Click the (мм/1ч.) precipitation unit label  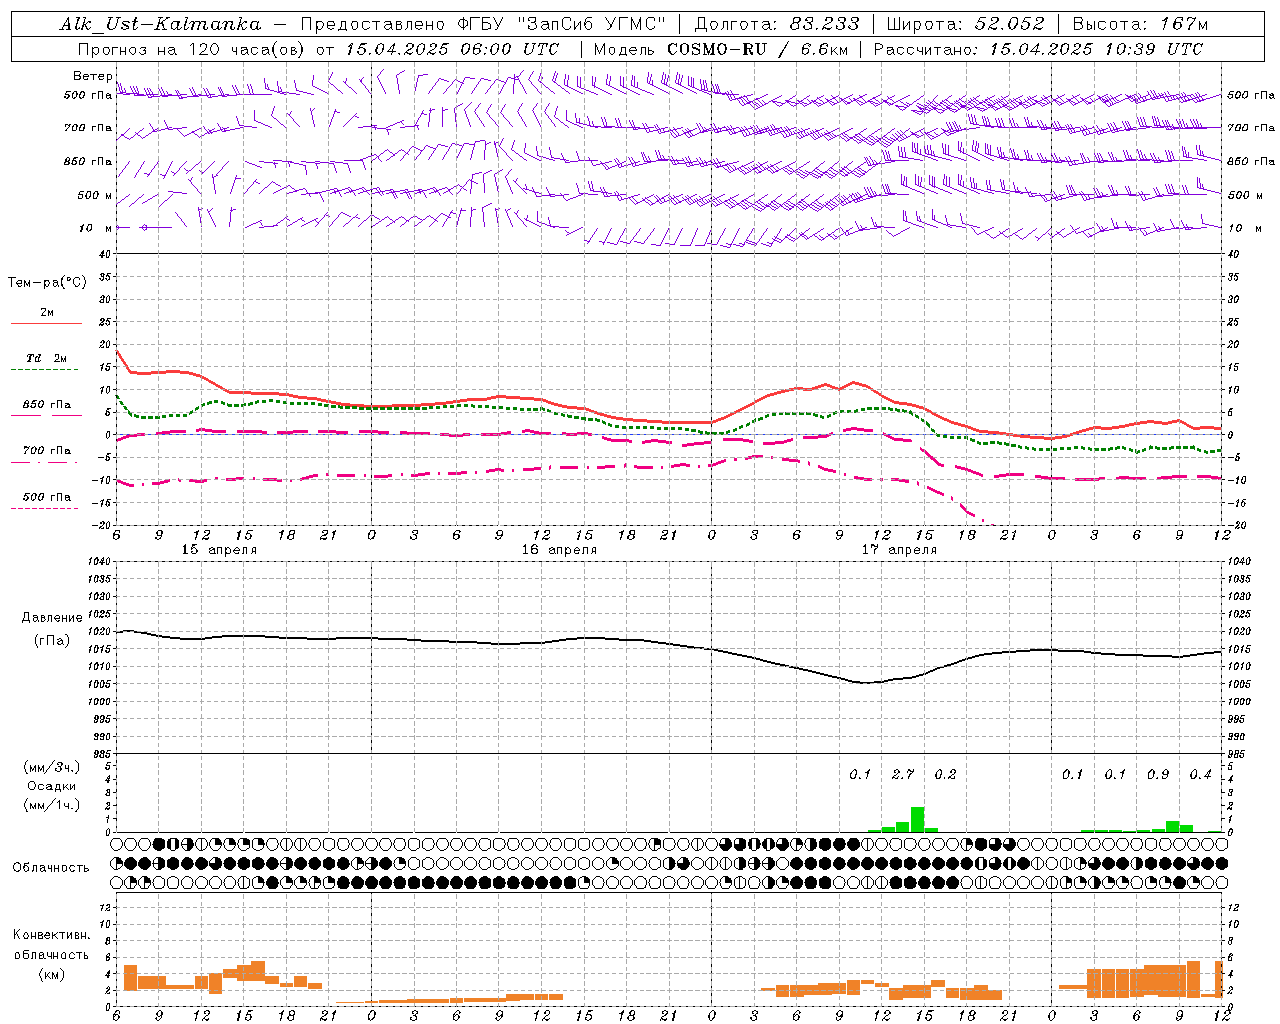click(52, 805)
